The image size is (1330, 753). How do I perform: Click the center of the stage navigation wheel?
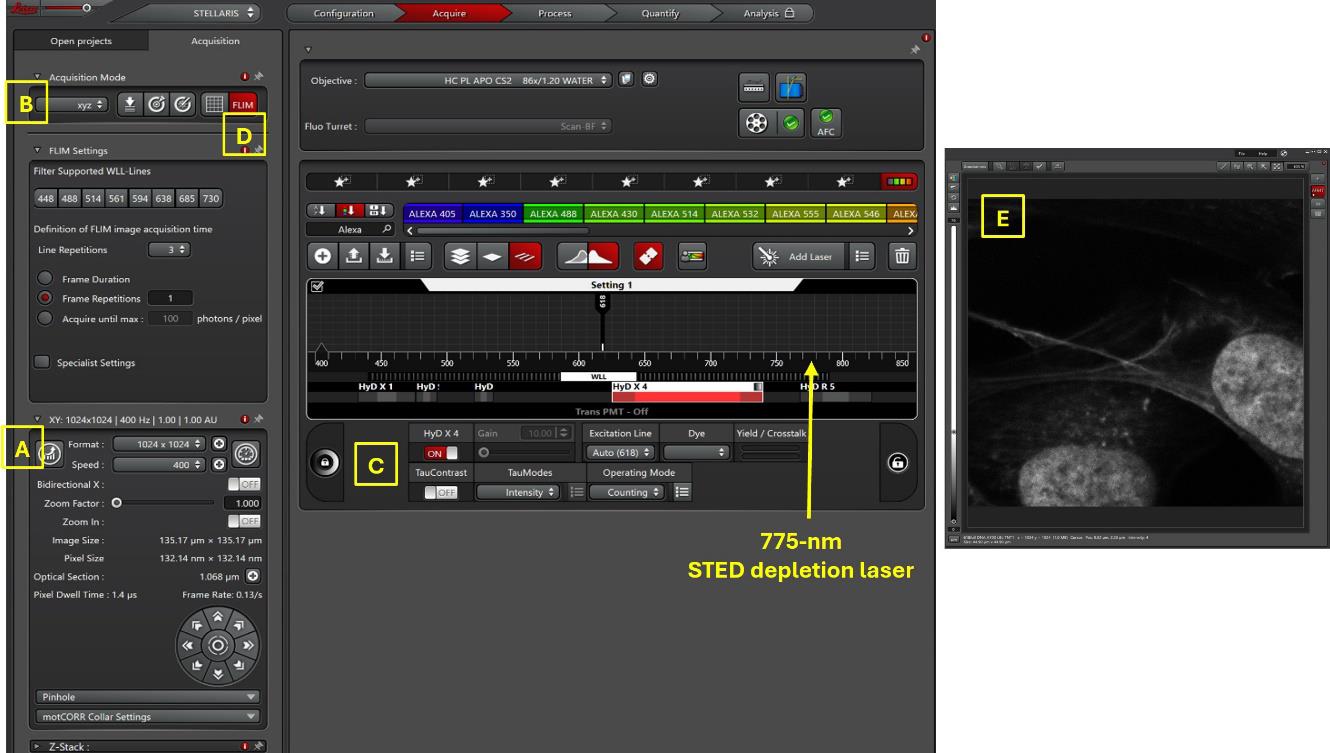pyautogui.click(x=218, y=645)
